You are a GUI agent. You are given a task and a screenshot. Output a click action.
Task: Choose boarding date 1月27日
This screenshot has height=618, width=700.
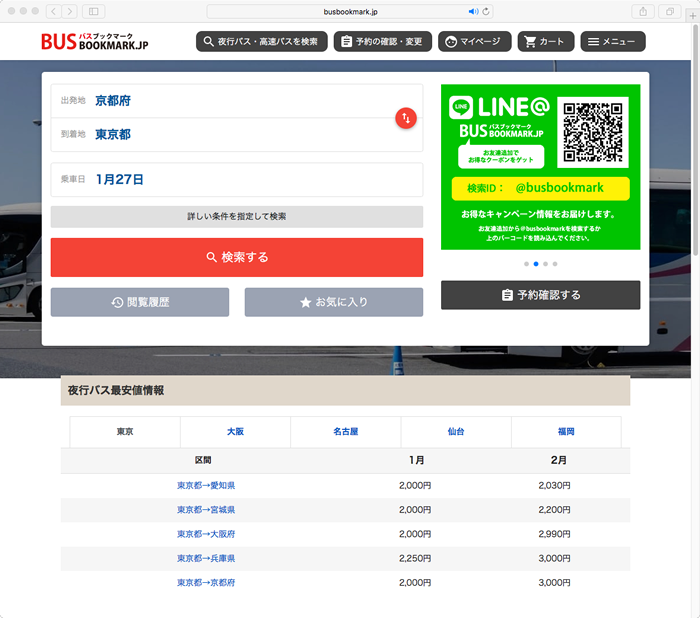tap(237, 180)
